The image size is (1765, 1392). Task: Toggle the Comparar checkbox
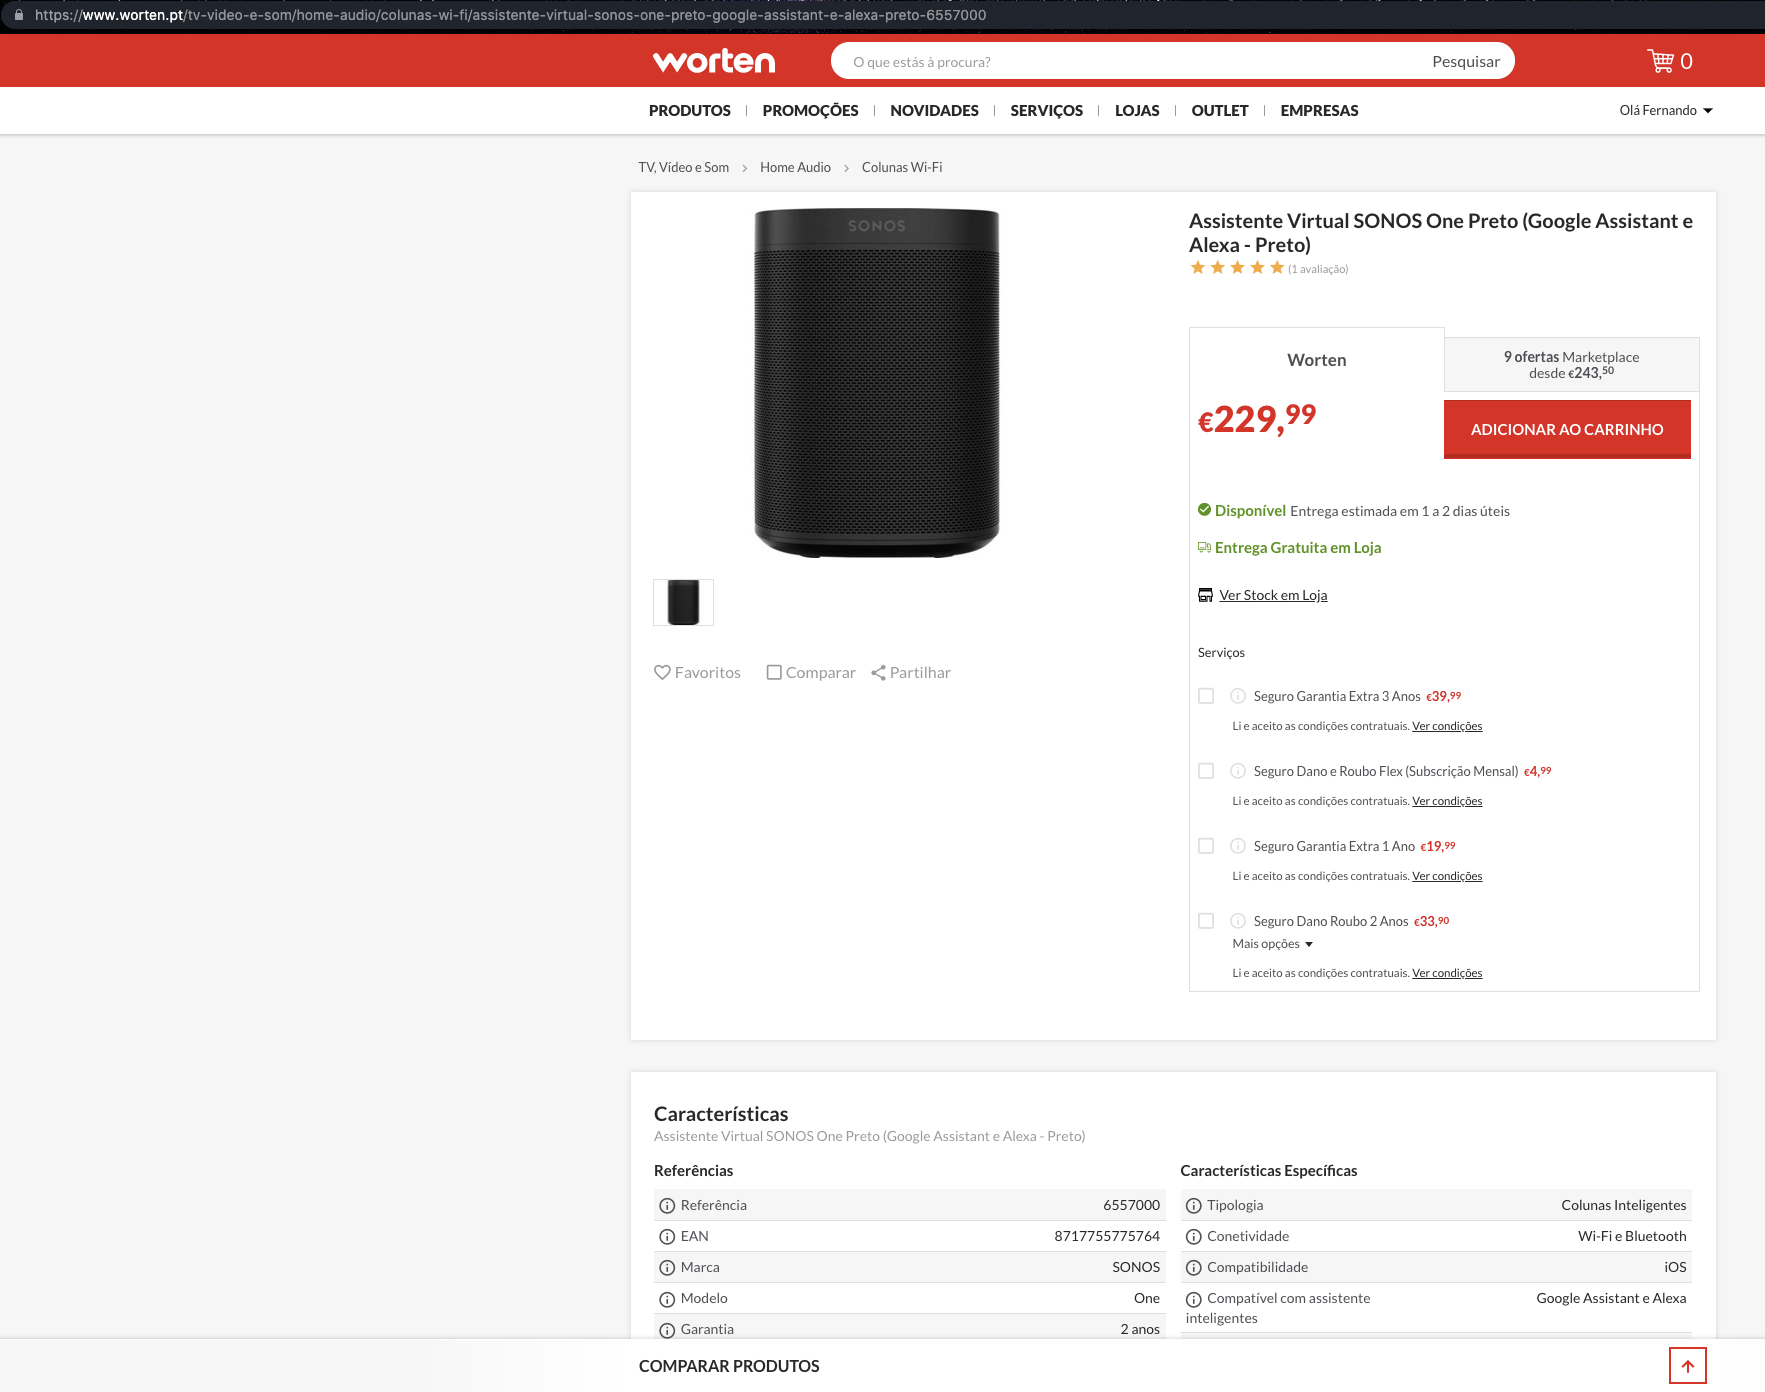click(x=774, y=673)
